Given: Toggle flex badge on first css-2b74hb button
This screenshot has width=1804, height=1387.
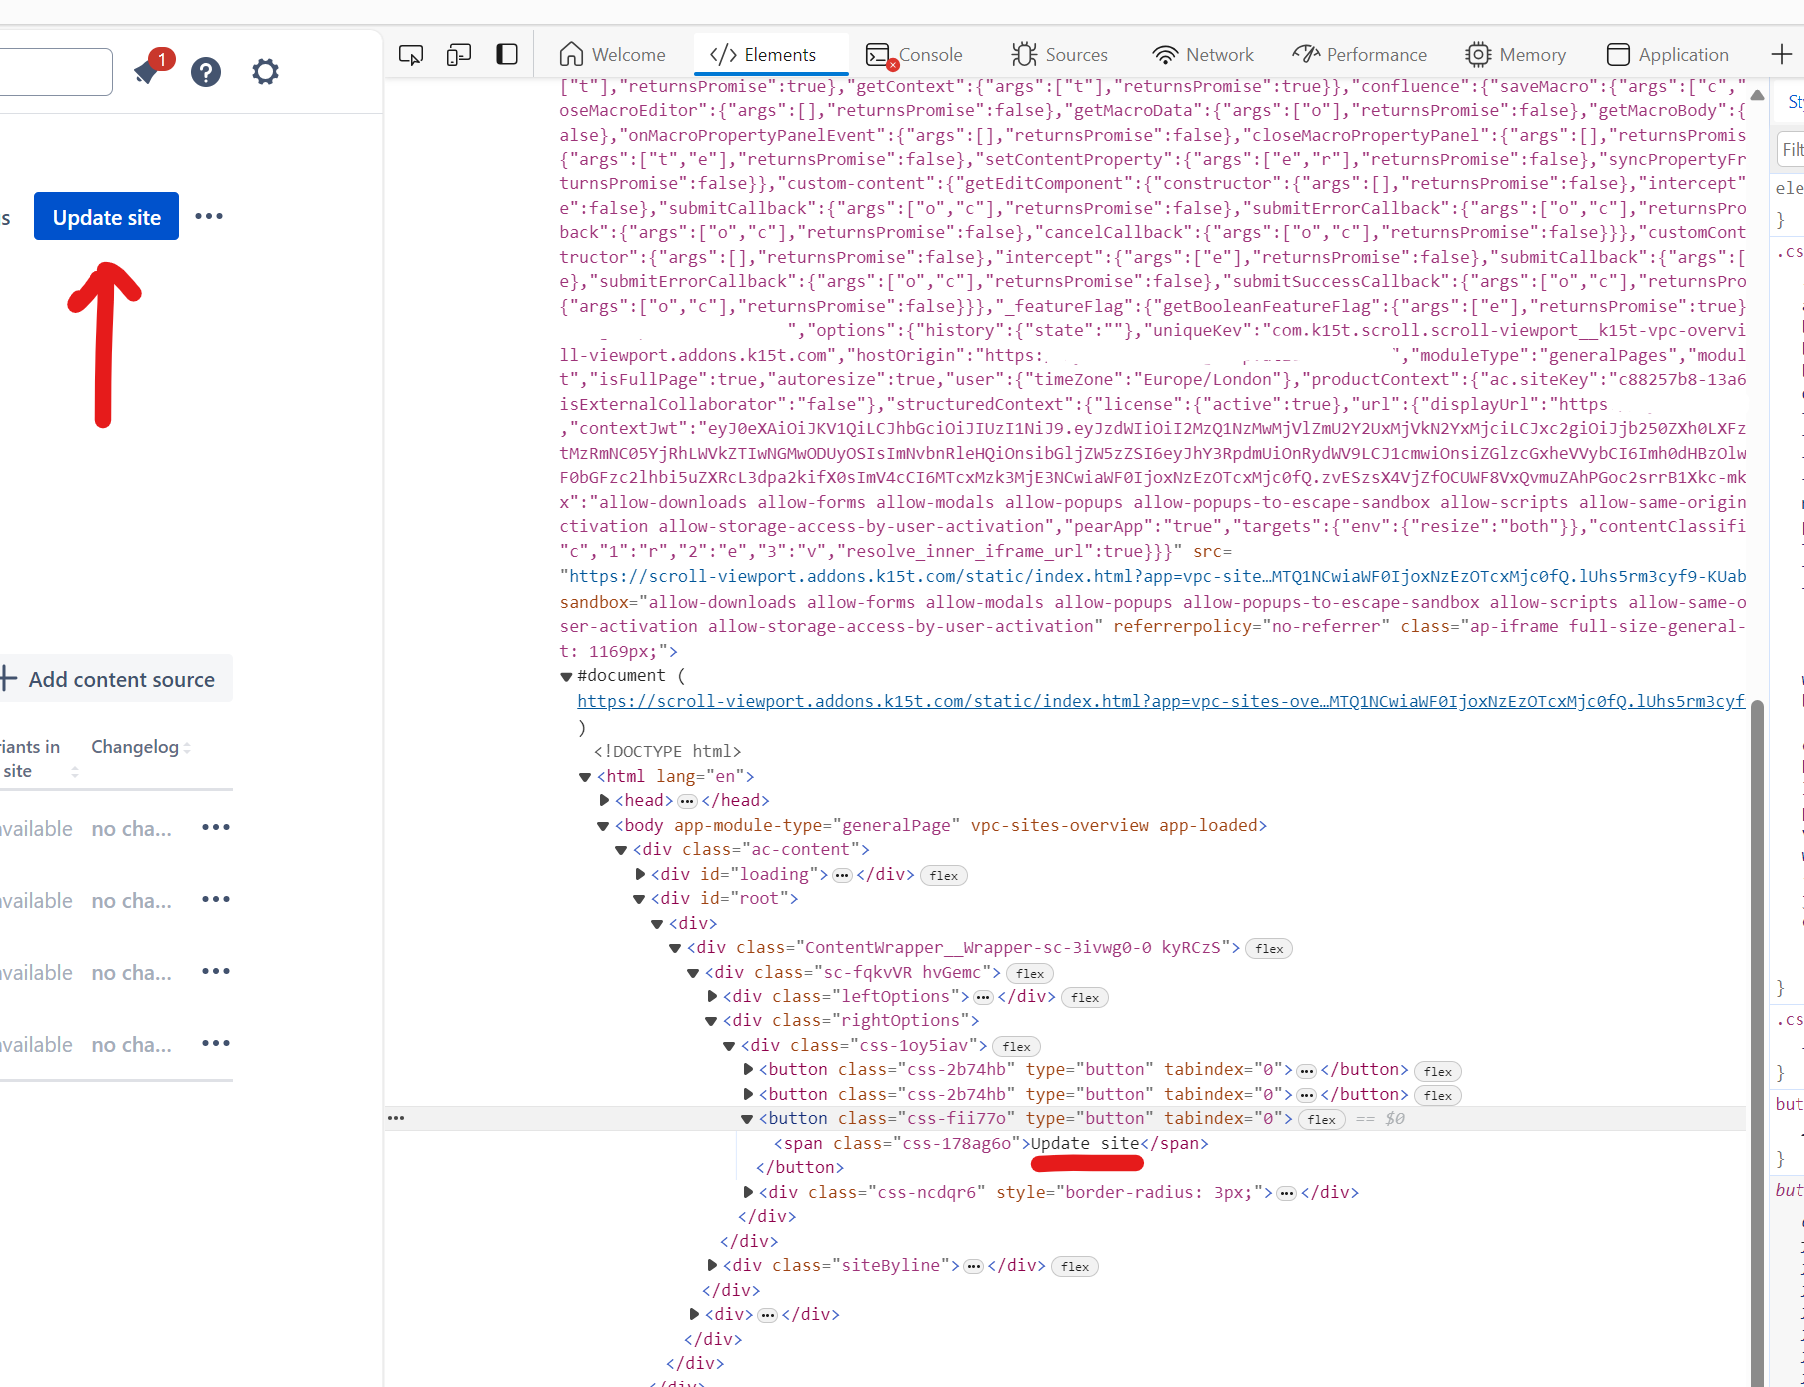Looking at the screenshot, I should point(1438,1071).
